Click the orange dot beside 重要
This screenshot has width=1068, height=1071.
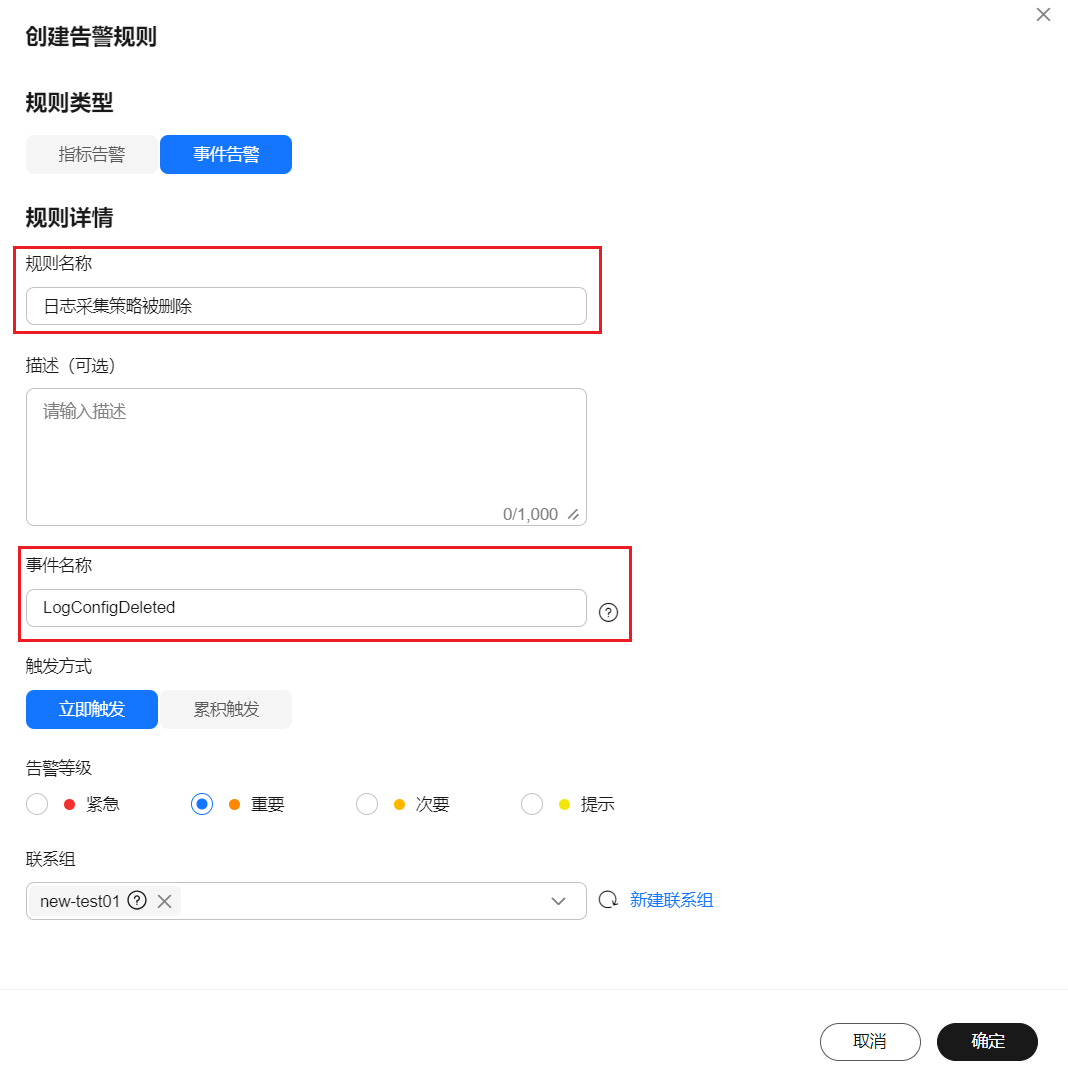234,805
